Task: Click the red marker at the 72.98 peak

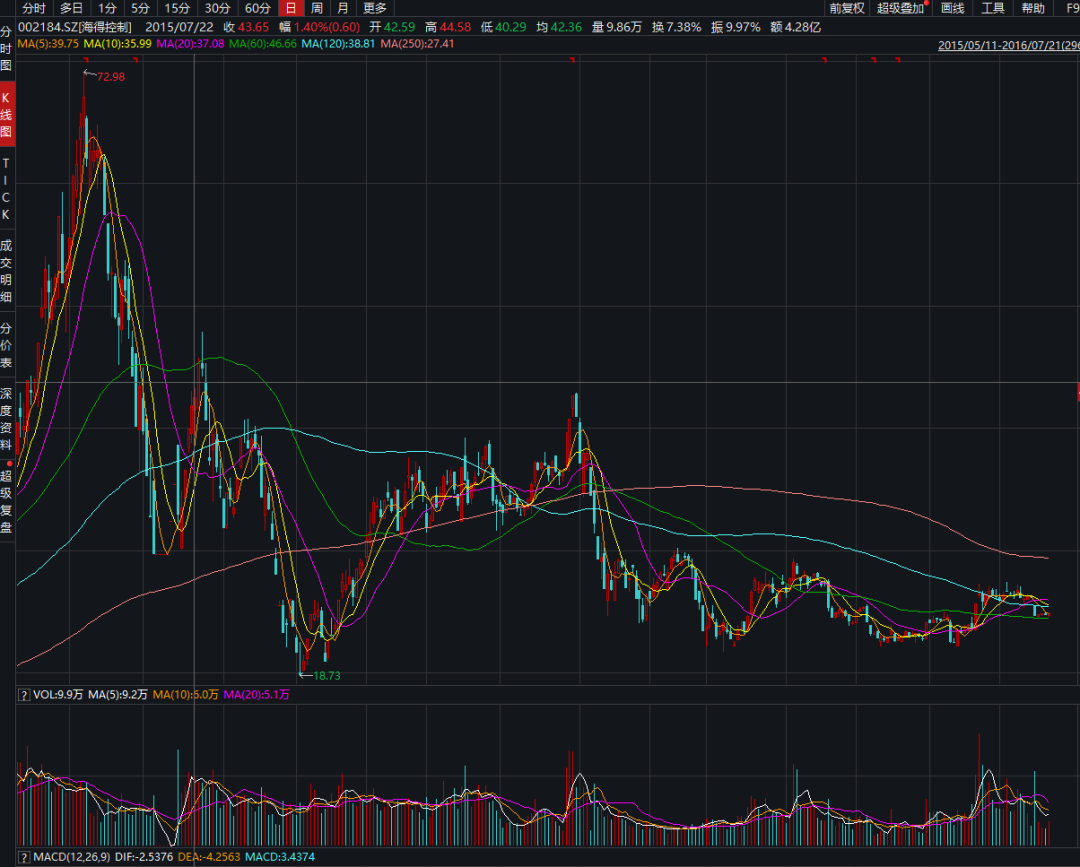Action: pyautogui.click(x=83, y=73)
